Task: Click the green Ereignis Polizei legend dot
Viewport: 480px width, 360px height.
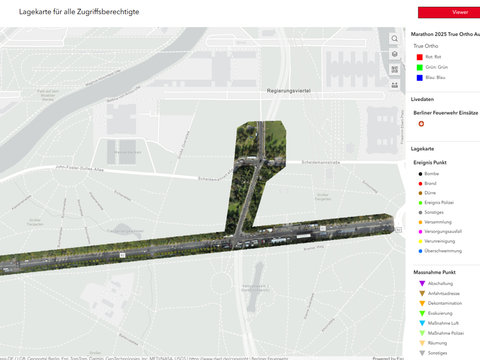Action: coord(420,203)
